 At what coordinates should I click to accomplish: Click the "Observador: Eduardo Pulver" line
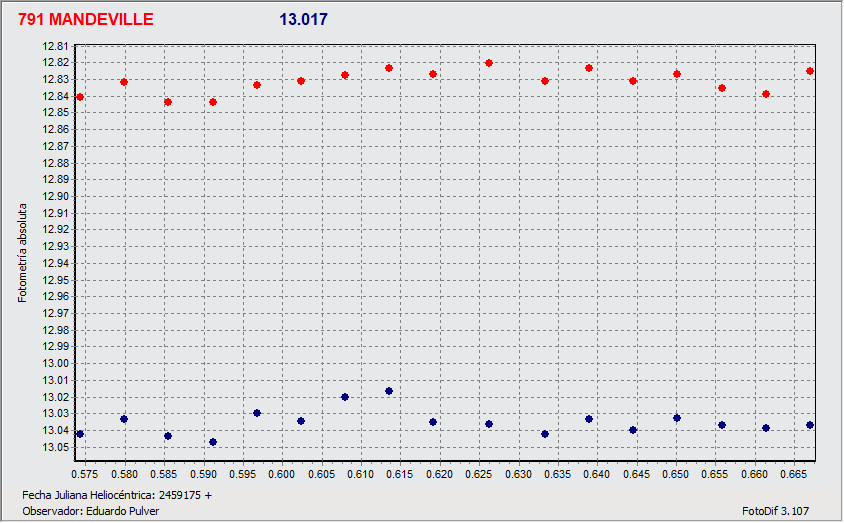coord(90,511)
